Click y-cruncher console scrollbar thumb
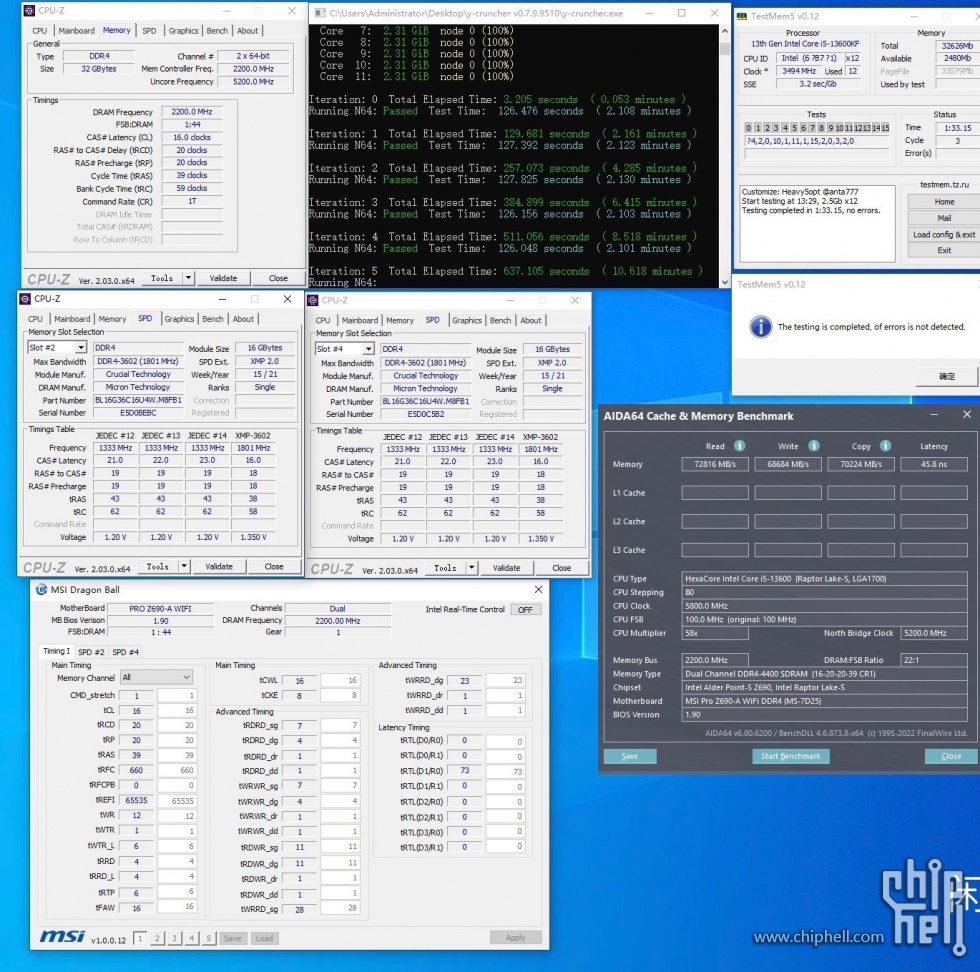The height and width of the screenshot is (972, 980). click(x=724, y=48)
